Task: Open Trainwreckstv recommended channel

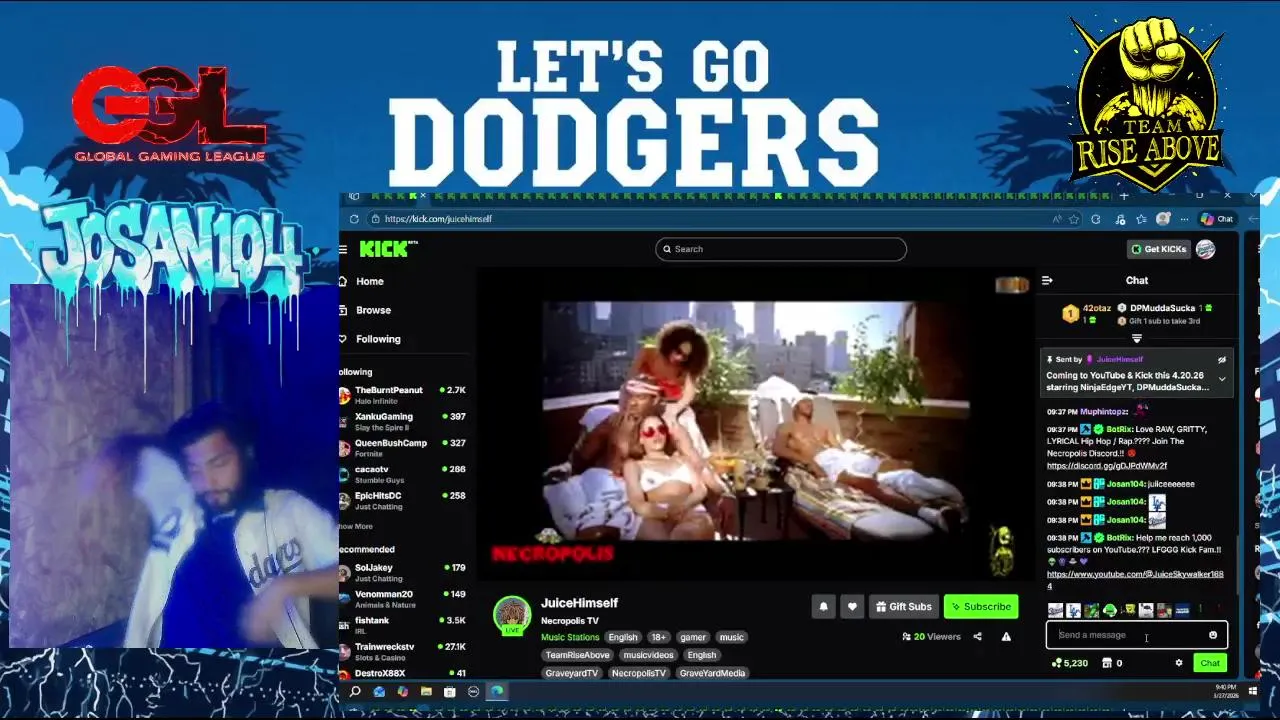Action: (x=402, y=651)
